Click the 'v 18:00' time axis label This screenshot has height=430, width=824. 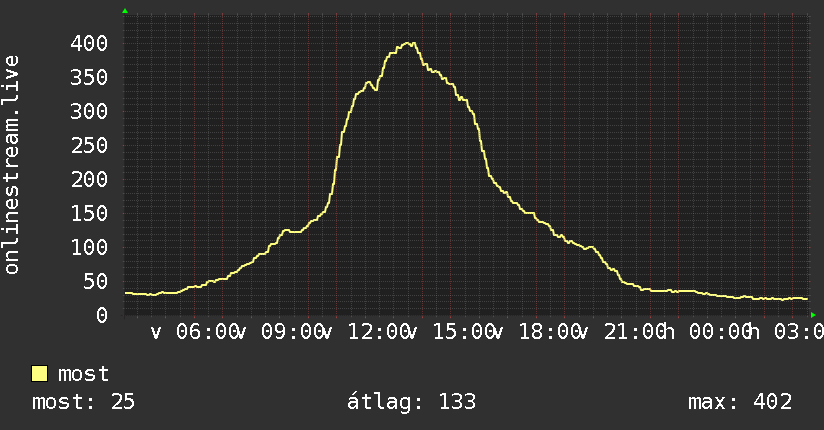[538, 332]
